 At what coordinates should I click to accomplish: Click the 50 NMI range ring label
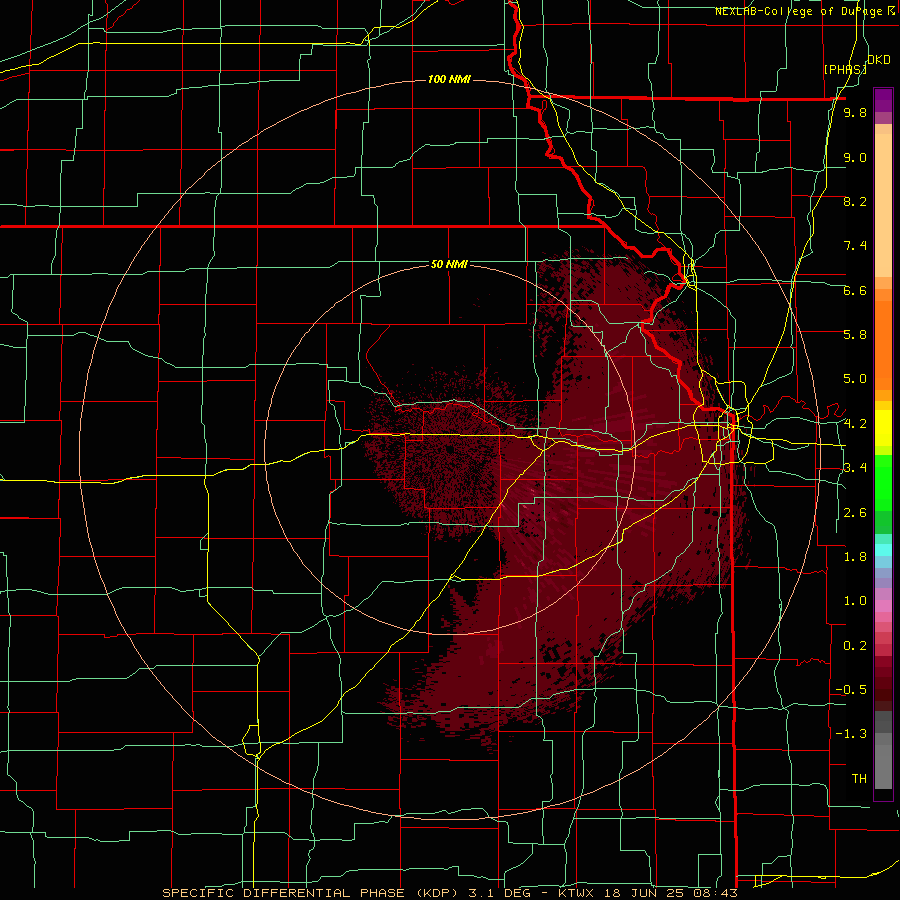pos(449,264)
